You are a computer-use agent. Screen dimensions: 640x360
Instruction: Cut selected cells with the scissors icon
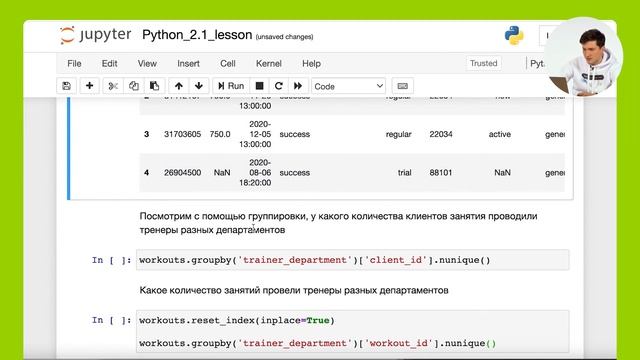(x=113, y=86)
